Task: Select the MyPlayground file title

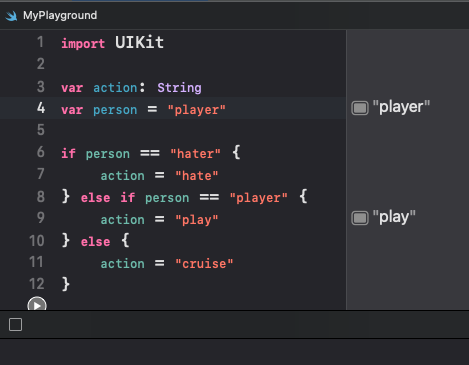Action: click(x=60, y=15)
